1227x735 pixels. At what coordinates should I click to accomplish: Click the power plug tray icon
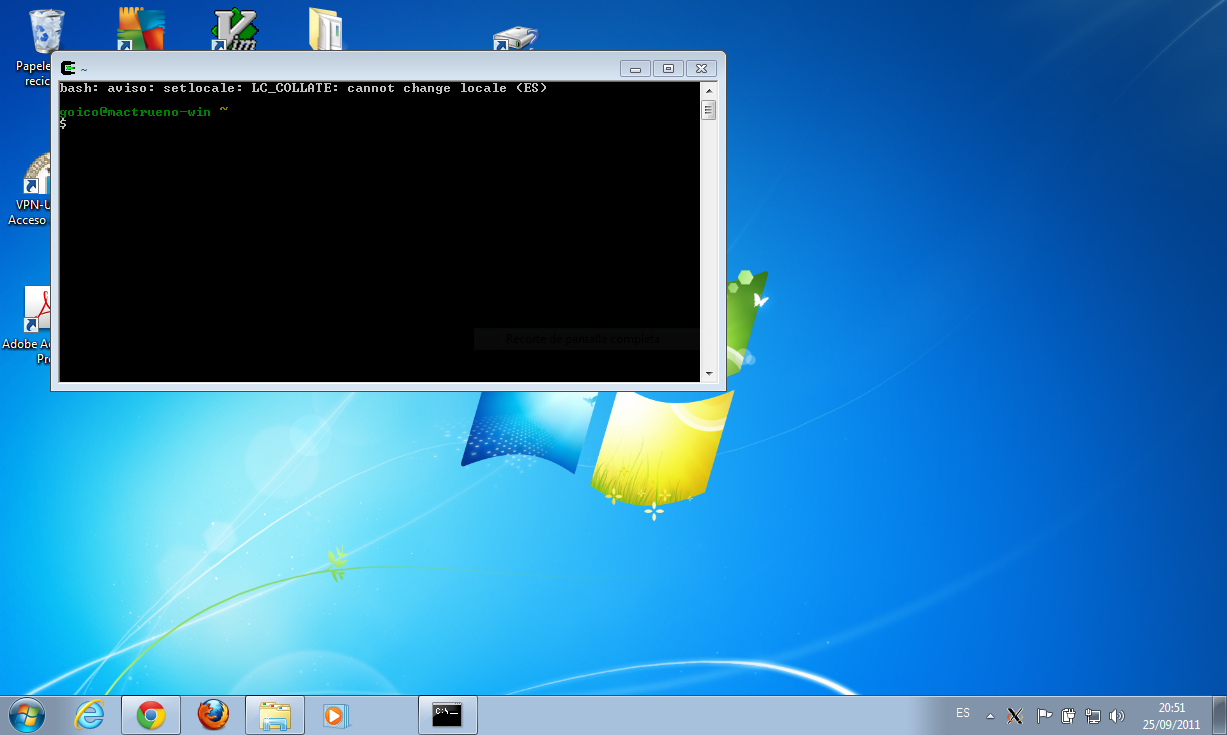(x=1068, y=716)
